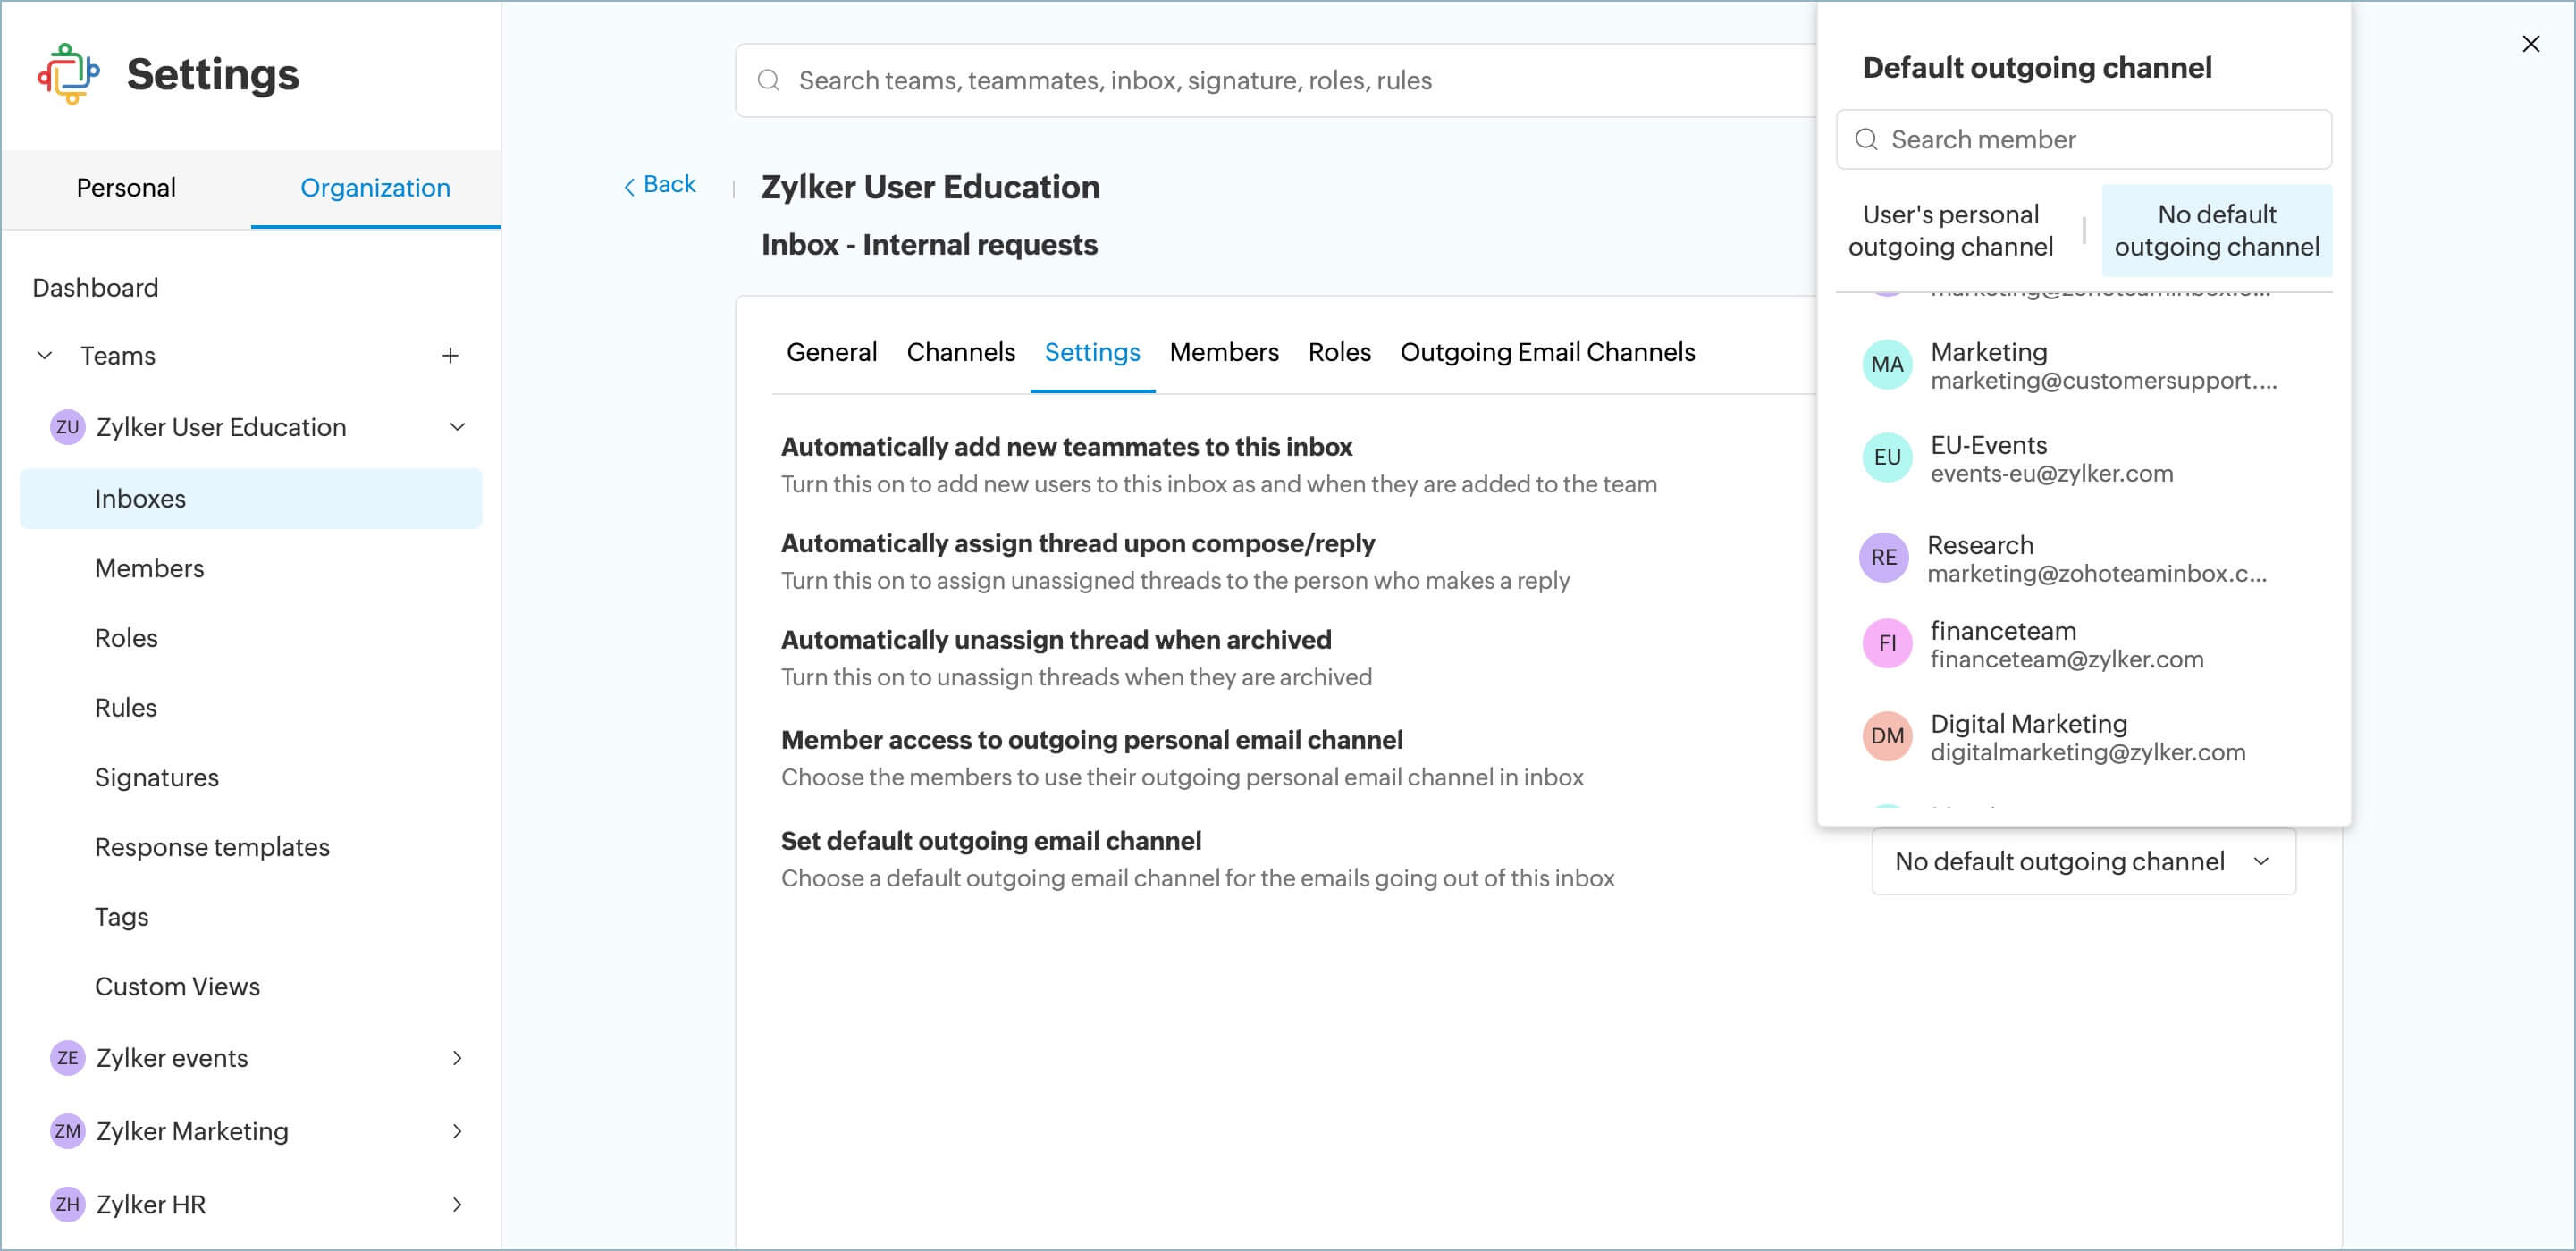
Task: Close the panel with the X icon
Action: point(2530,44)
